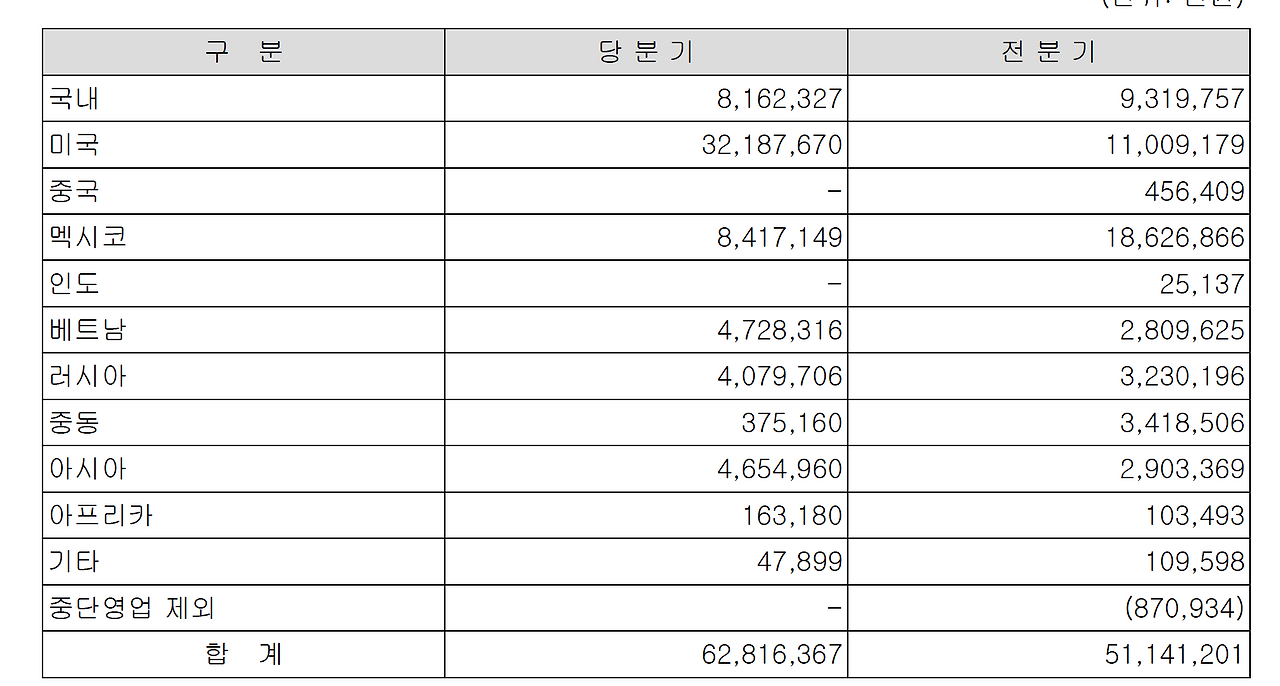
Task: Click the 합 계 total row label
Action: [x=244, y=655]
